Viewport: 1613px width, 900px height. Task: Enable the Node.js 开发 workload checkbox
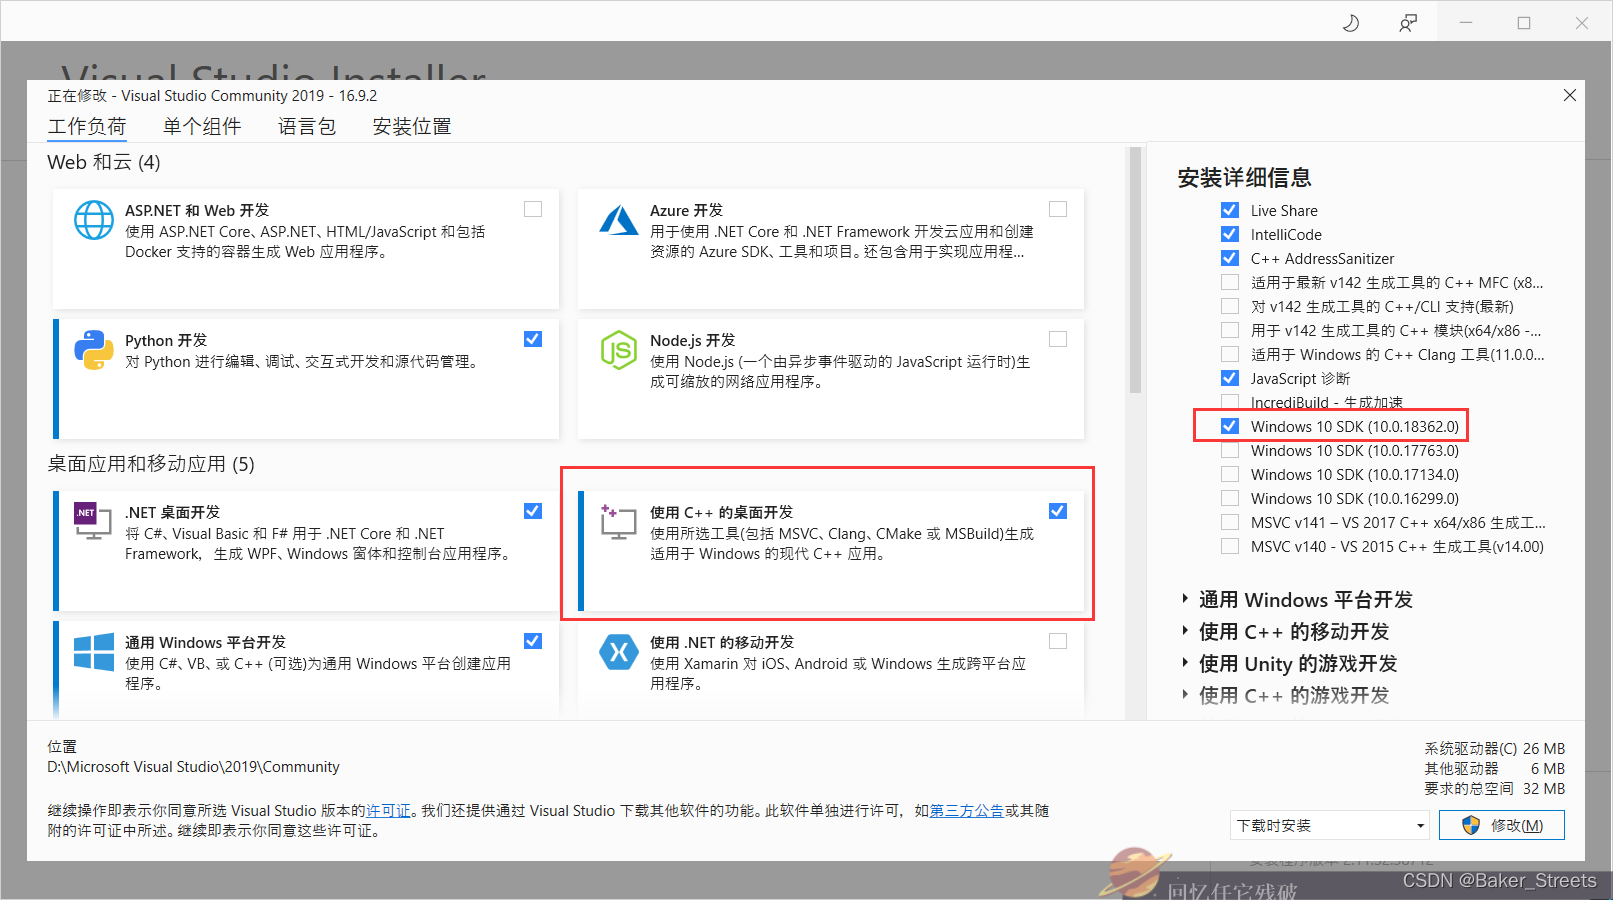click(1058, 339)
